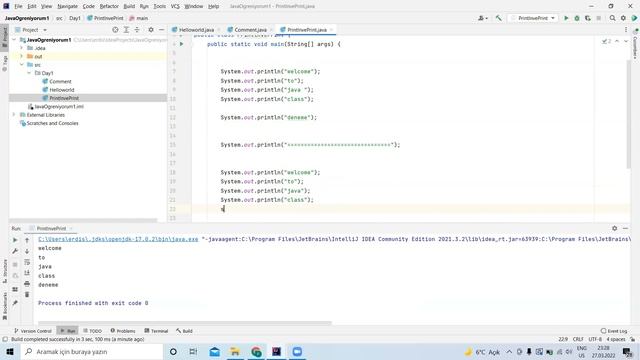Viewport: 640px width, 360px height.
Task: Open the PrintlnvePrint run configuration dropdown
Action: point(533,18)
